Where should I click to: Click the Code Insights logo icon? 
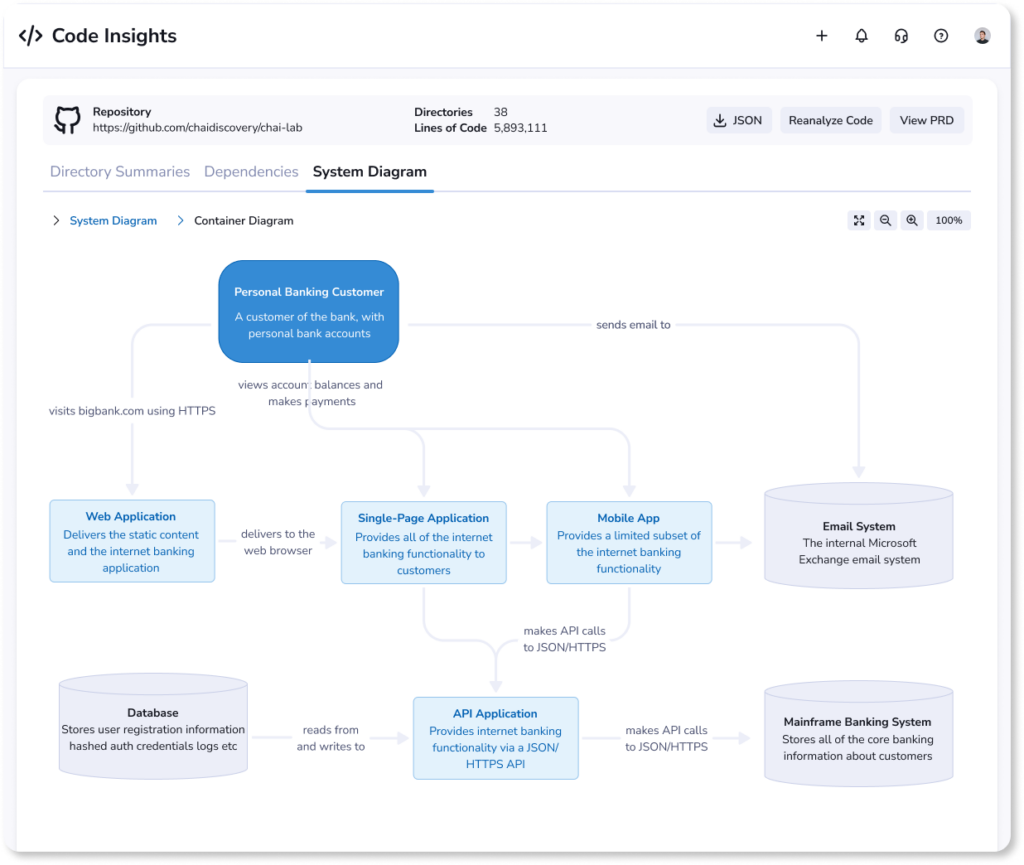pyautogui.click(x=31, y=36)
